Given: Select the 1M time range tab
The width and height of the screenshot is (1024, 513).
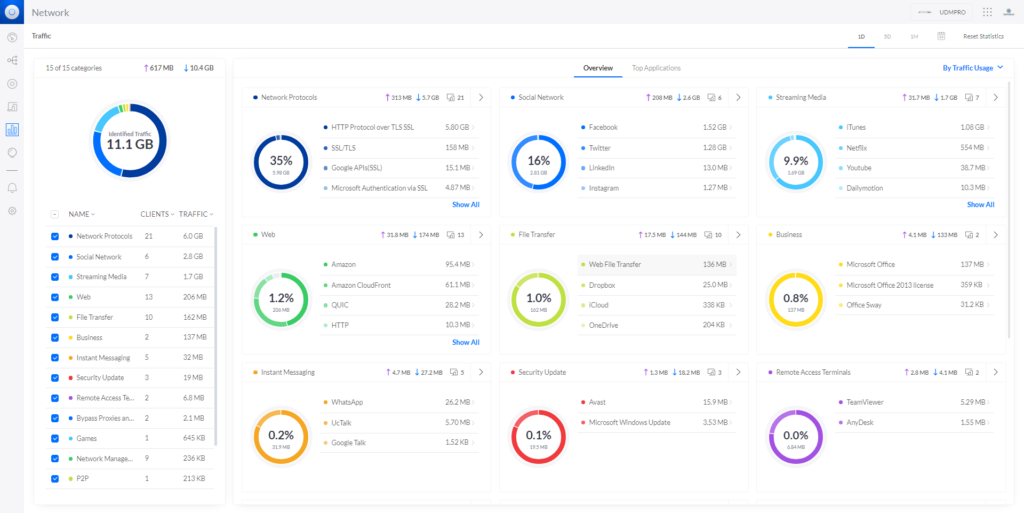Looking at the screenshot, I should pos(914,36).
